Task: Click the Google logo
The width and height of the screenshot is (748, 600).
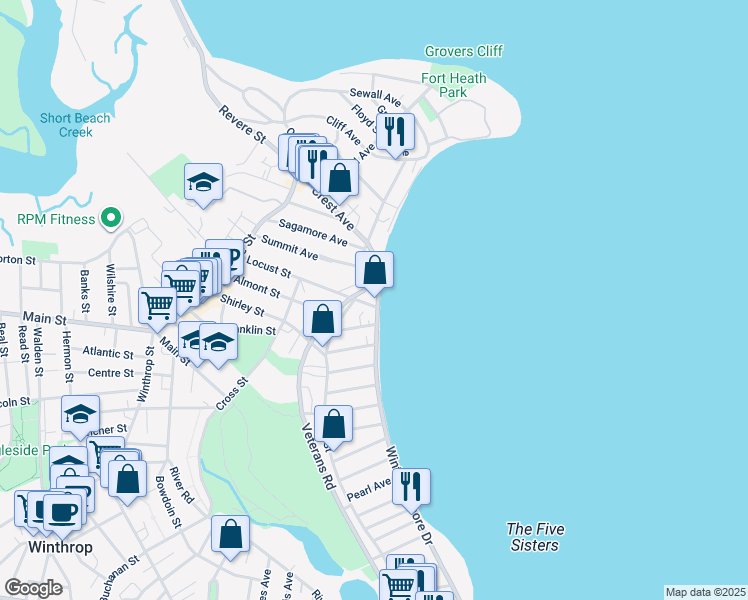Action: click(34, 588)
